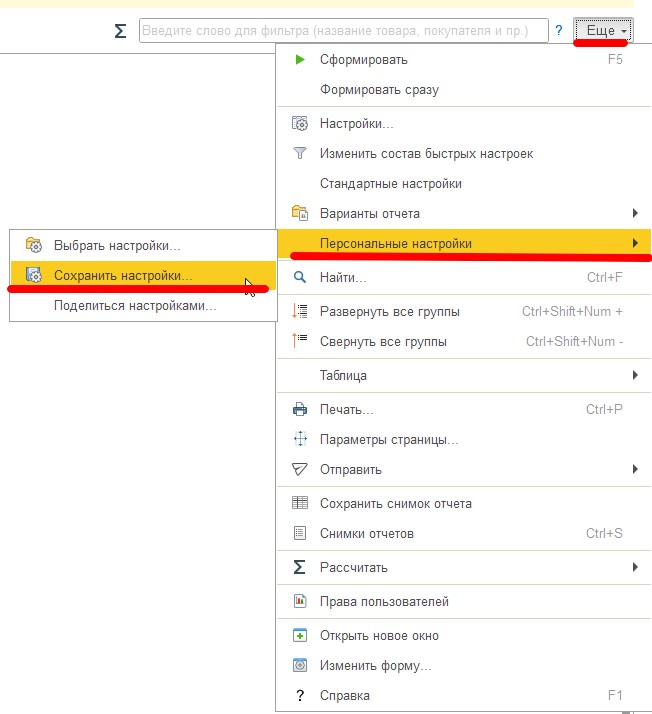The width and height of the screenshot is (652, 714).
Task: Click the filter word input field
Action: [343, 31]
